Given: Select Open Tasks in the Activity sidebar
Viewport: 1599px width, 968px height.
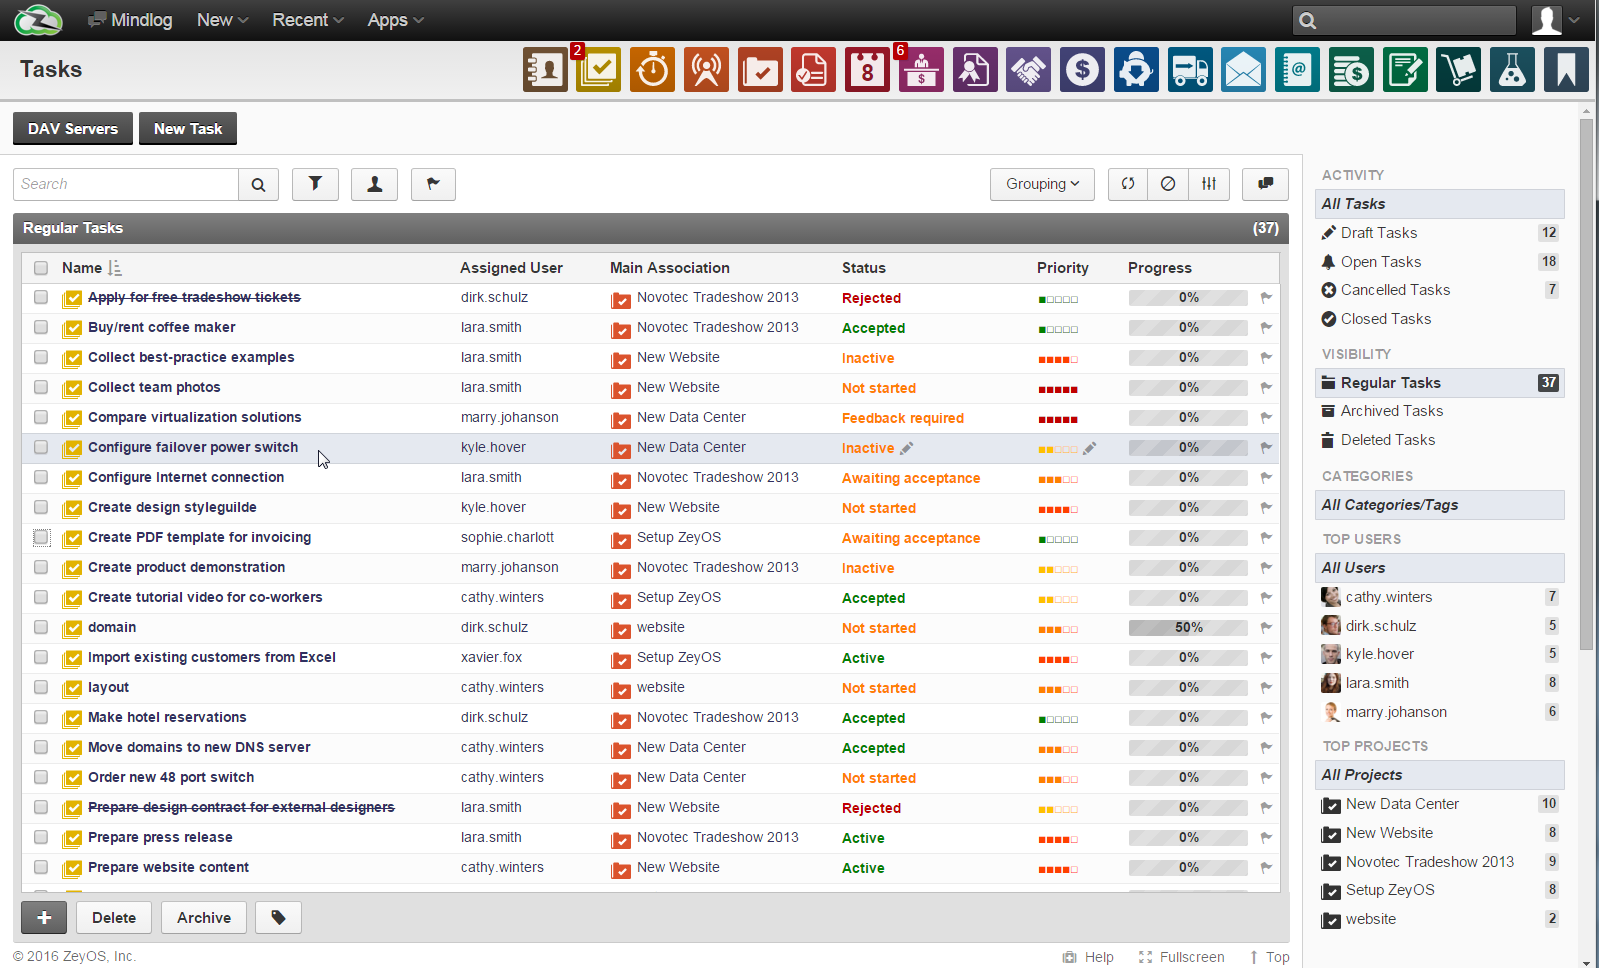Looking at the screenshot, I should [1380, 262].
